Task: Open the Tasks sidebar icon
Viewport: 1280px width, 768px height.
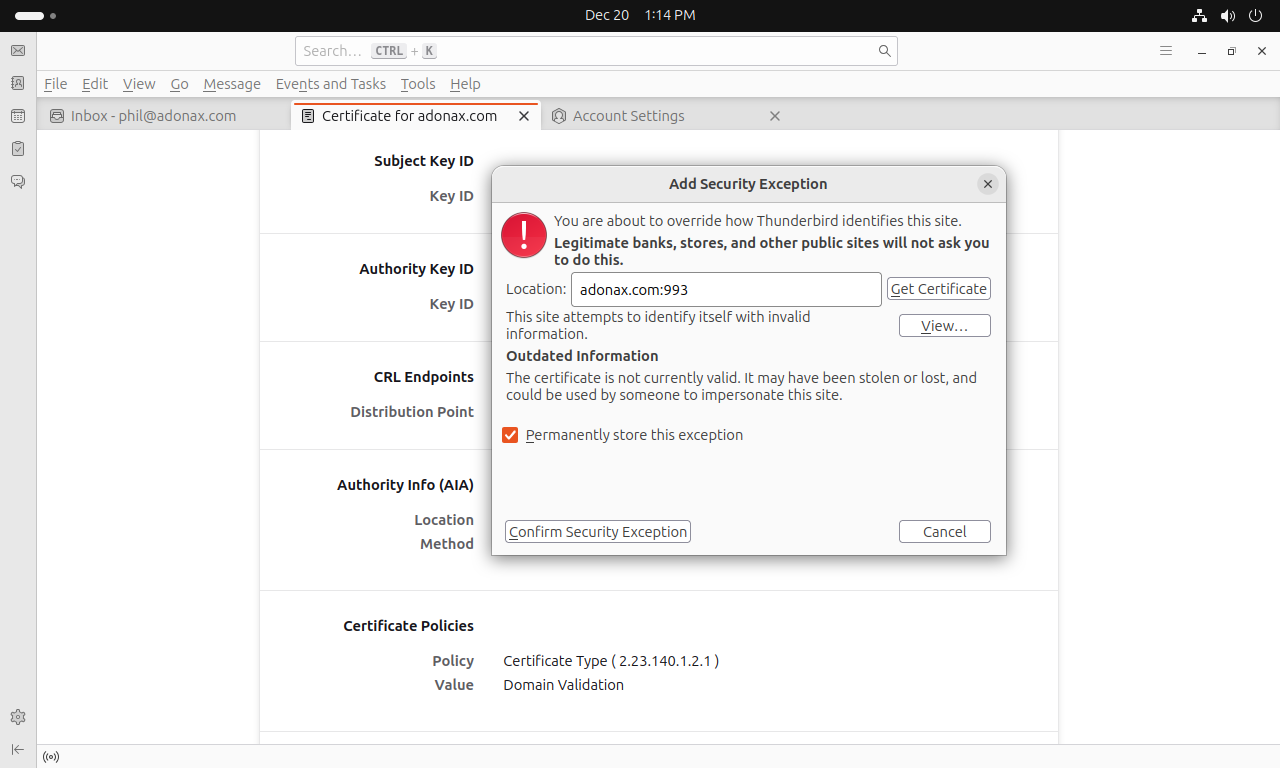Action: pos(18,149)
